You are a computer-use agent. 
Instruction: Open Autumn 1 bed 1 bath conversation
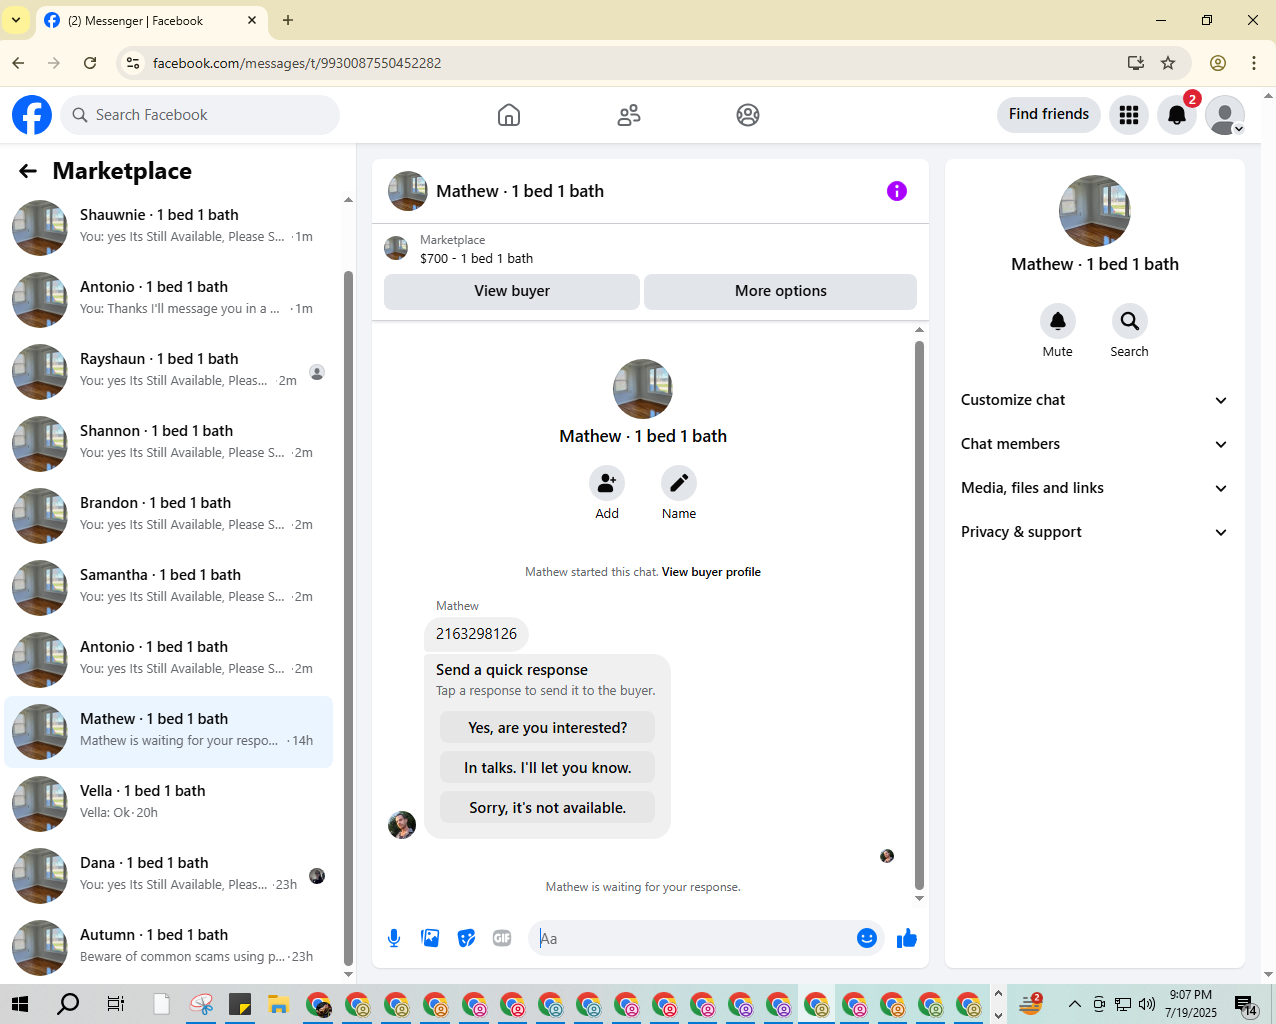pyautogui.click(x=169, y=948)
